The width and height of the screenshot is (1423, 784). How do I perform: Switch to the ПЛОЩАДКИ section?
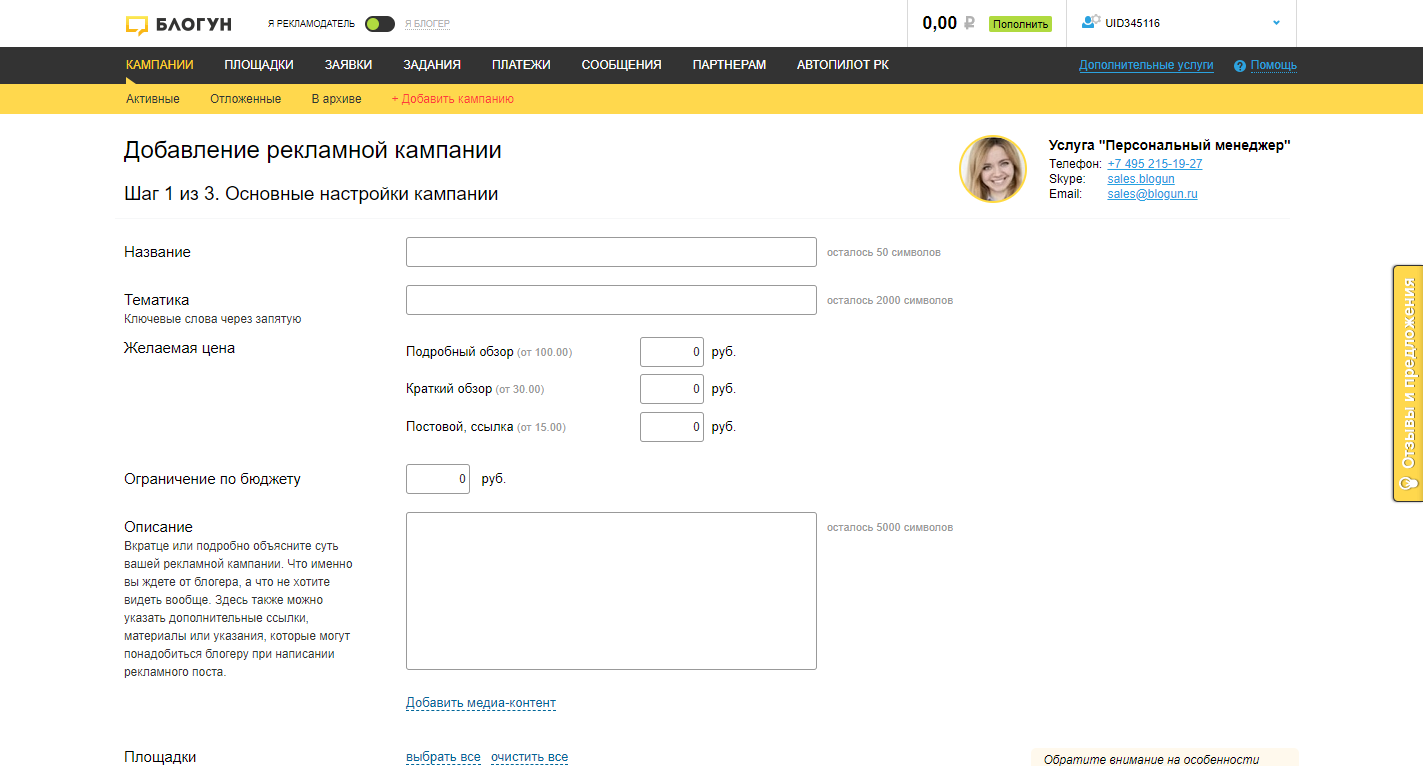click(258, 64)
